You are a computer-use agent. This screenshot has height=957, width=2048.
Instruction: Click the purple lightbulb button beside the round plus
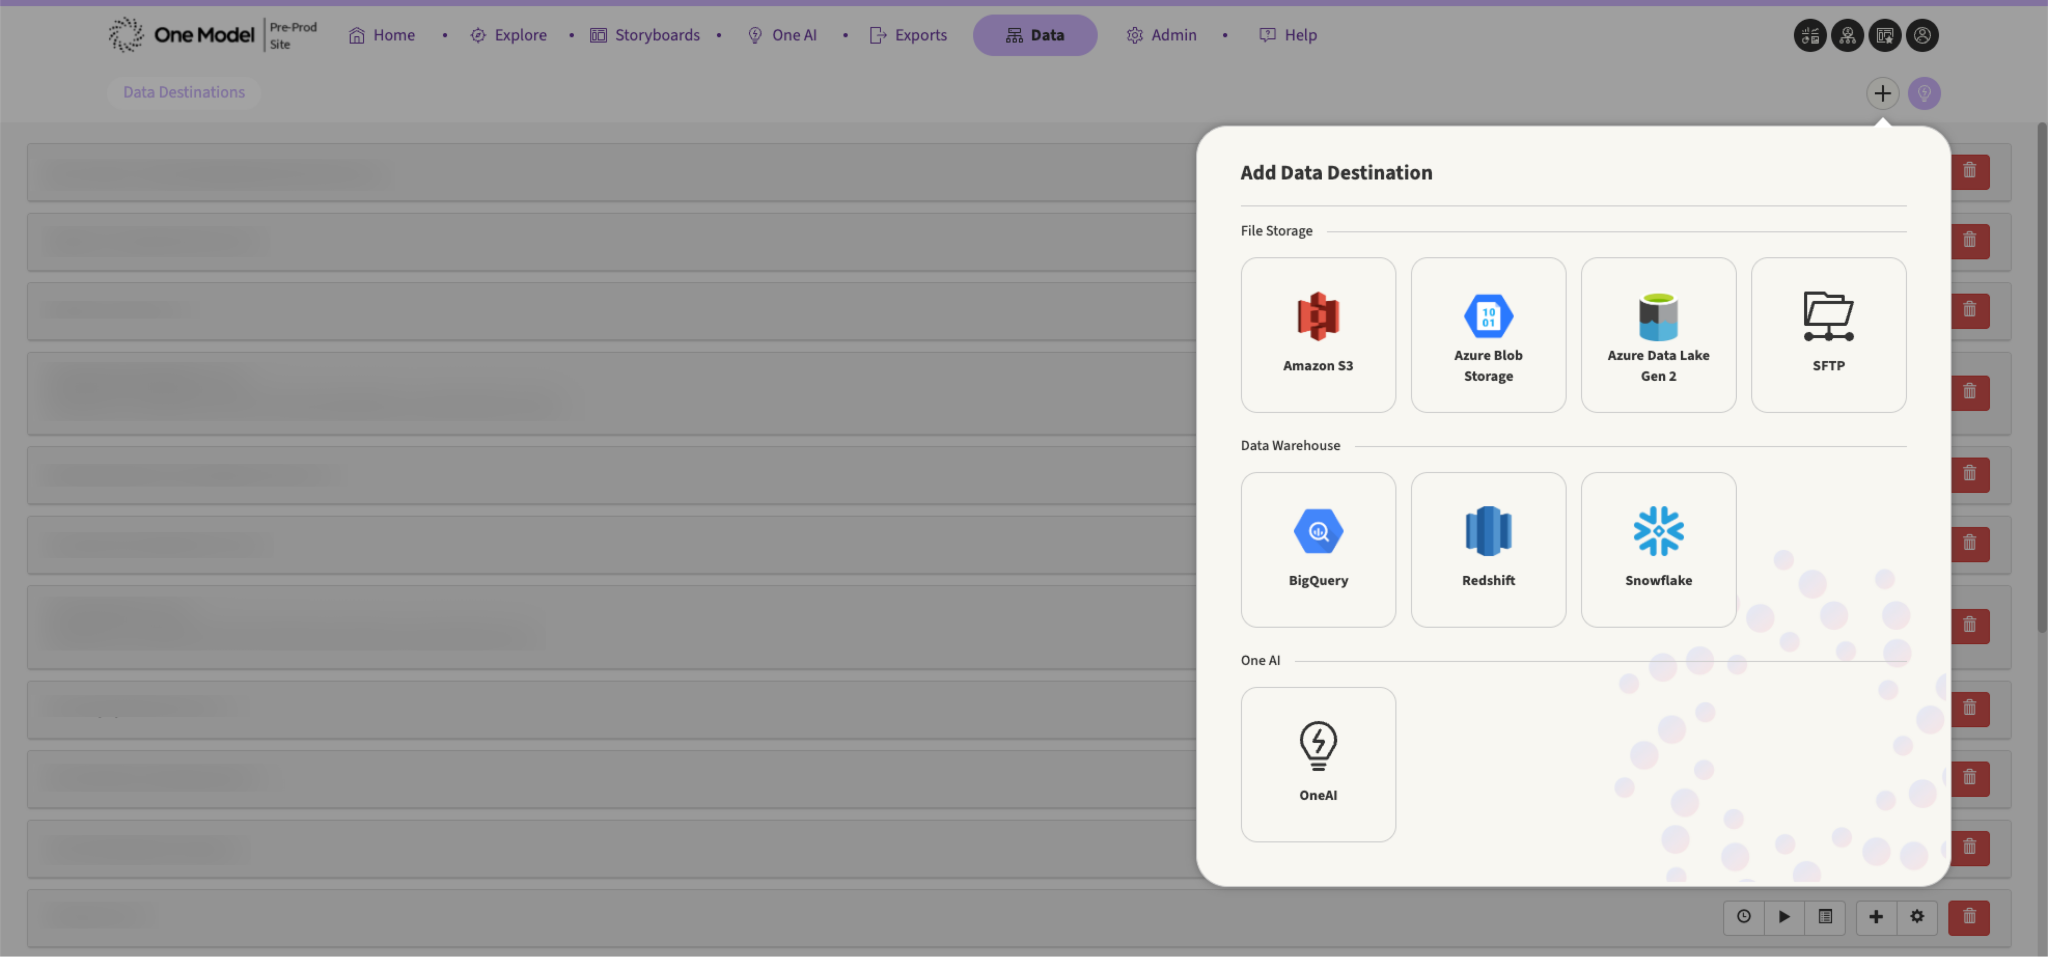coord(1924,93)
